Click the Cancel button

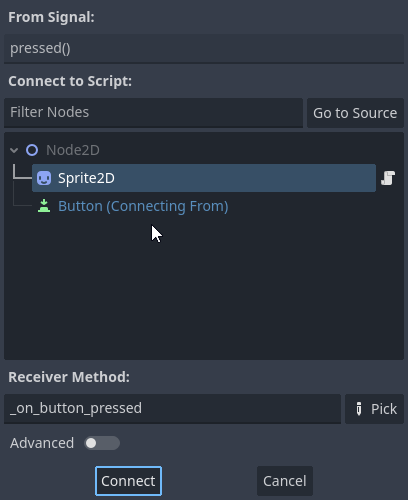tap(285, 481)
